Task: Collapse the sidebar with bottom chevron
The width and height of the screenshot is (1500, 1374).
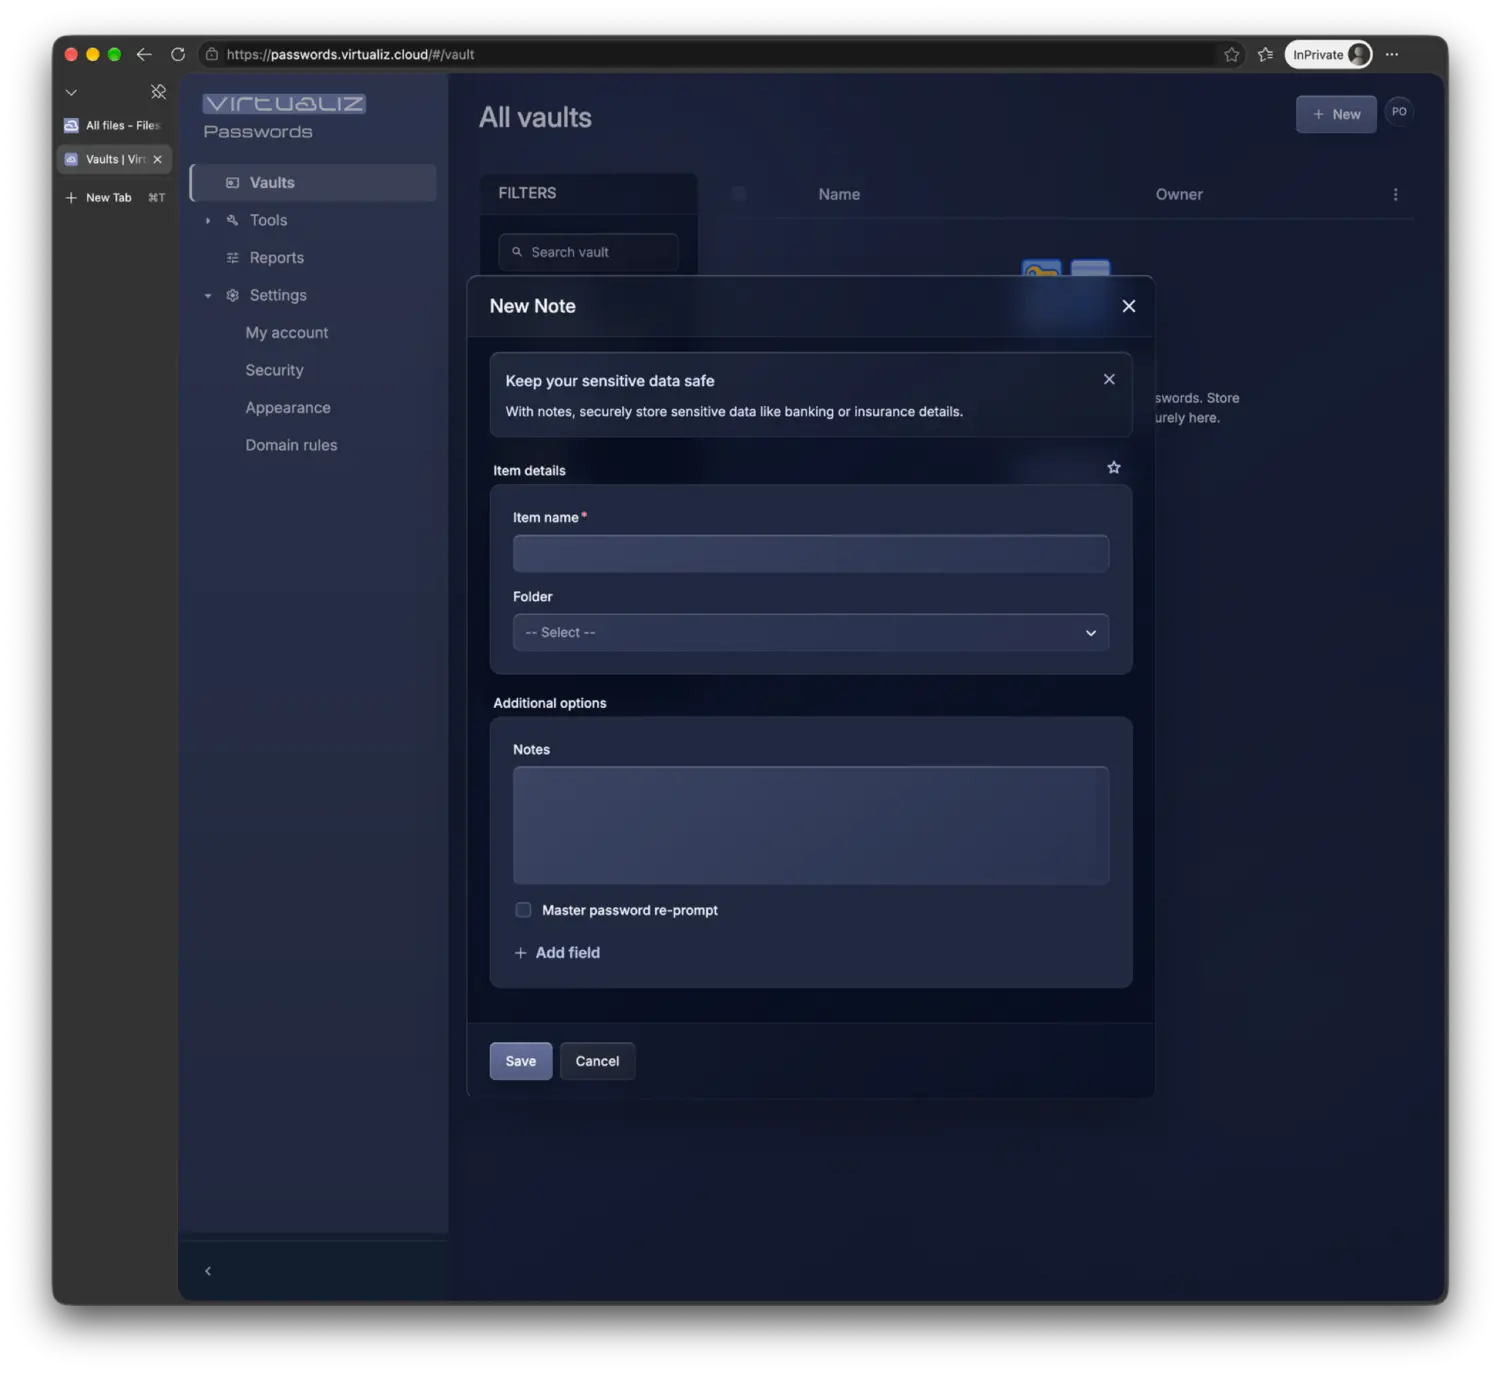Action: (x=208, y=1271)
